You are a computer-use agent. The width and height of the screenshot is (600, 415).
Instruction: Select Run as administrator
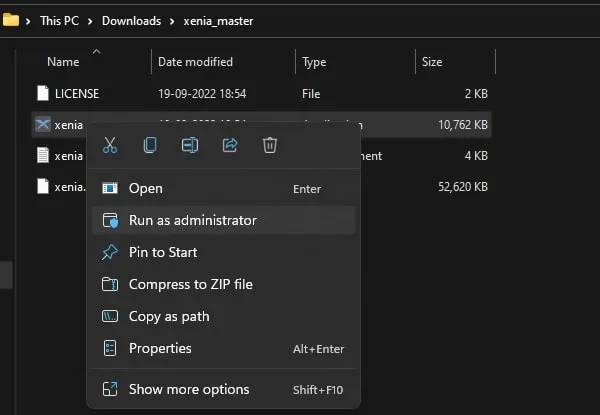click(x=223, y=220)
